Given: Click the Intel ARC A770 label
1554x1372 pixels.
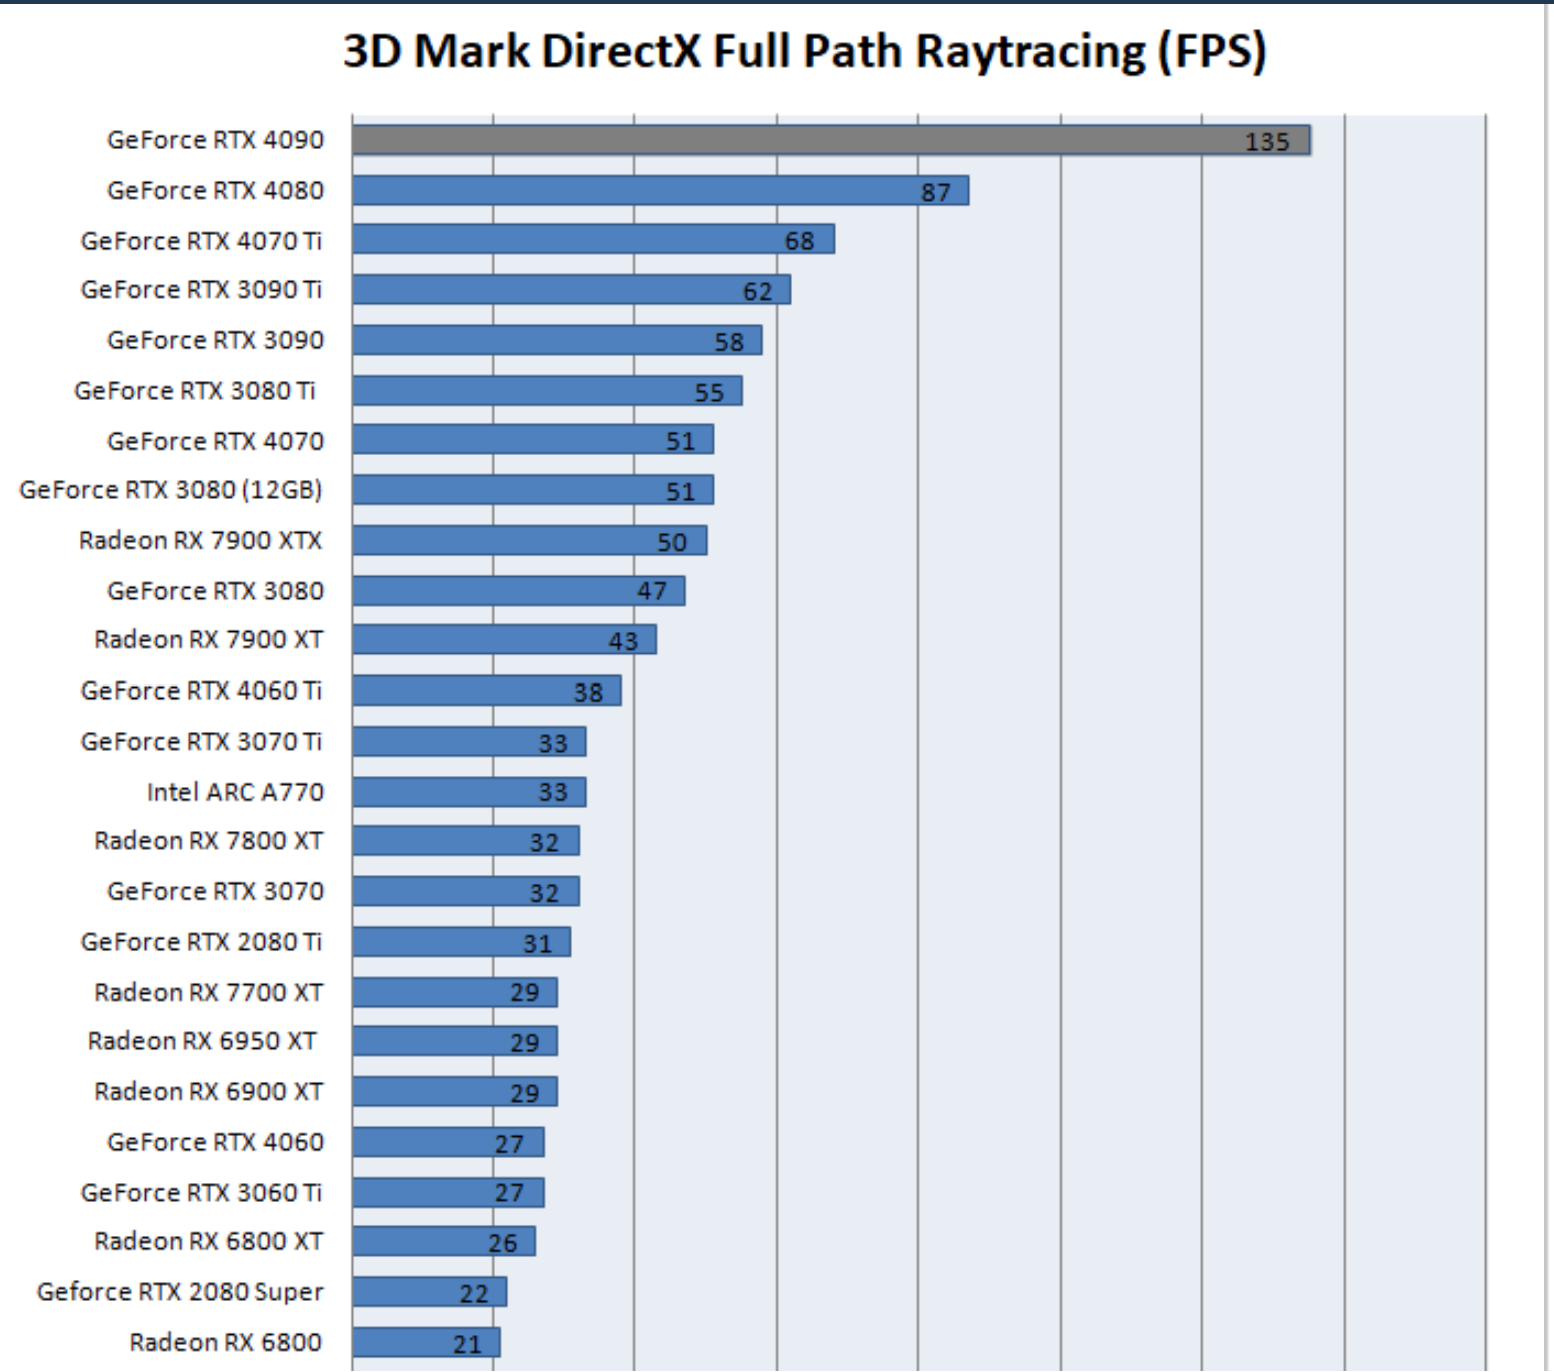Looking at the screenshot, I should click(x=235, y=792).
